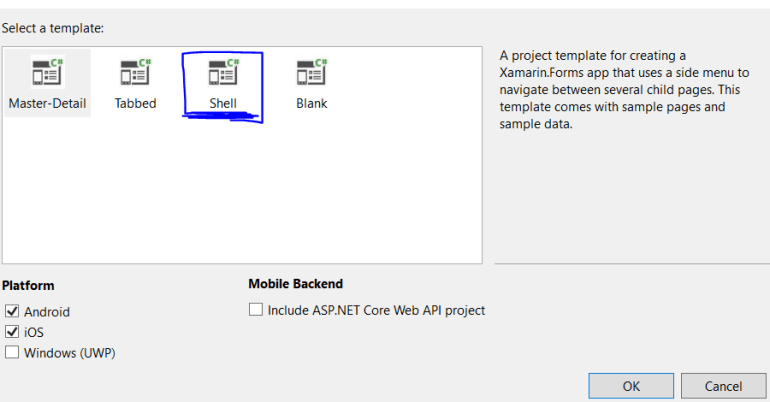Uncheck the iOS platform checkbox
The image size is (770, 402).
(12, 332)
